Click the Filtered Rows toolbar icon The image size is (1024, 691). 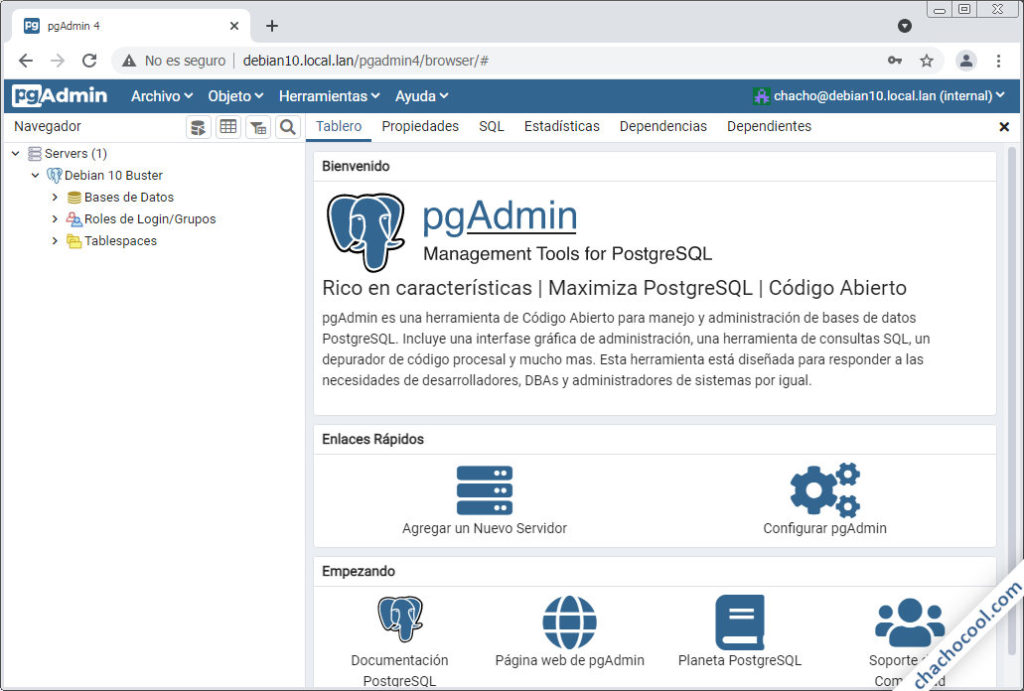(258, 127)
